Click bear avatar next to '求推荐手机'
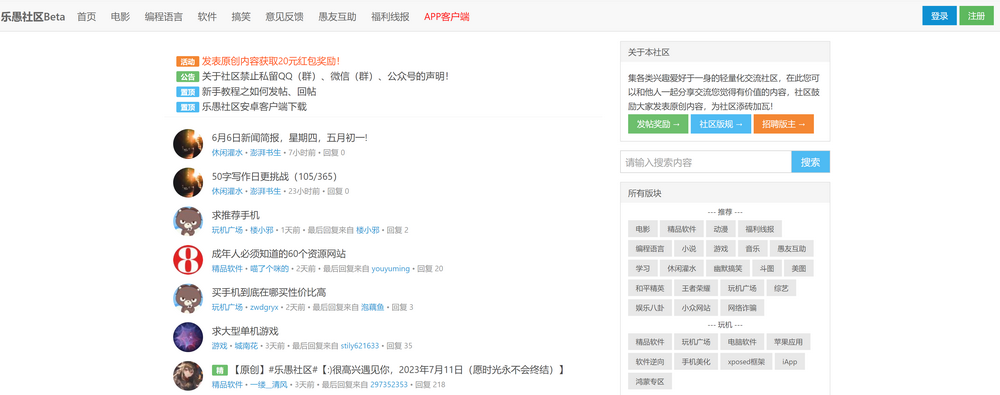1000x395 pixels. pyautogui.click(x=188, y=221)
